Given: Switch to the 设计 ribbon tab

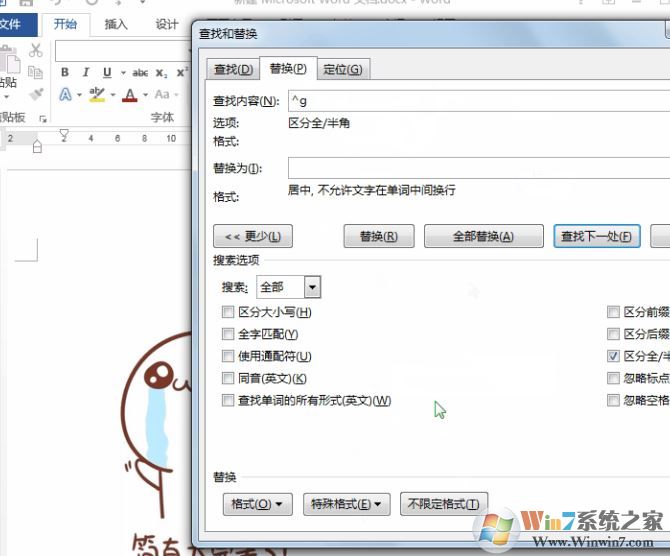Looking at the screenshot, I should [167, 25].
